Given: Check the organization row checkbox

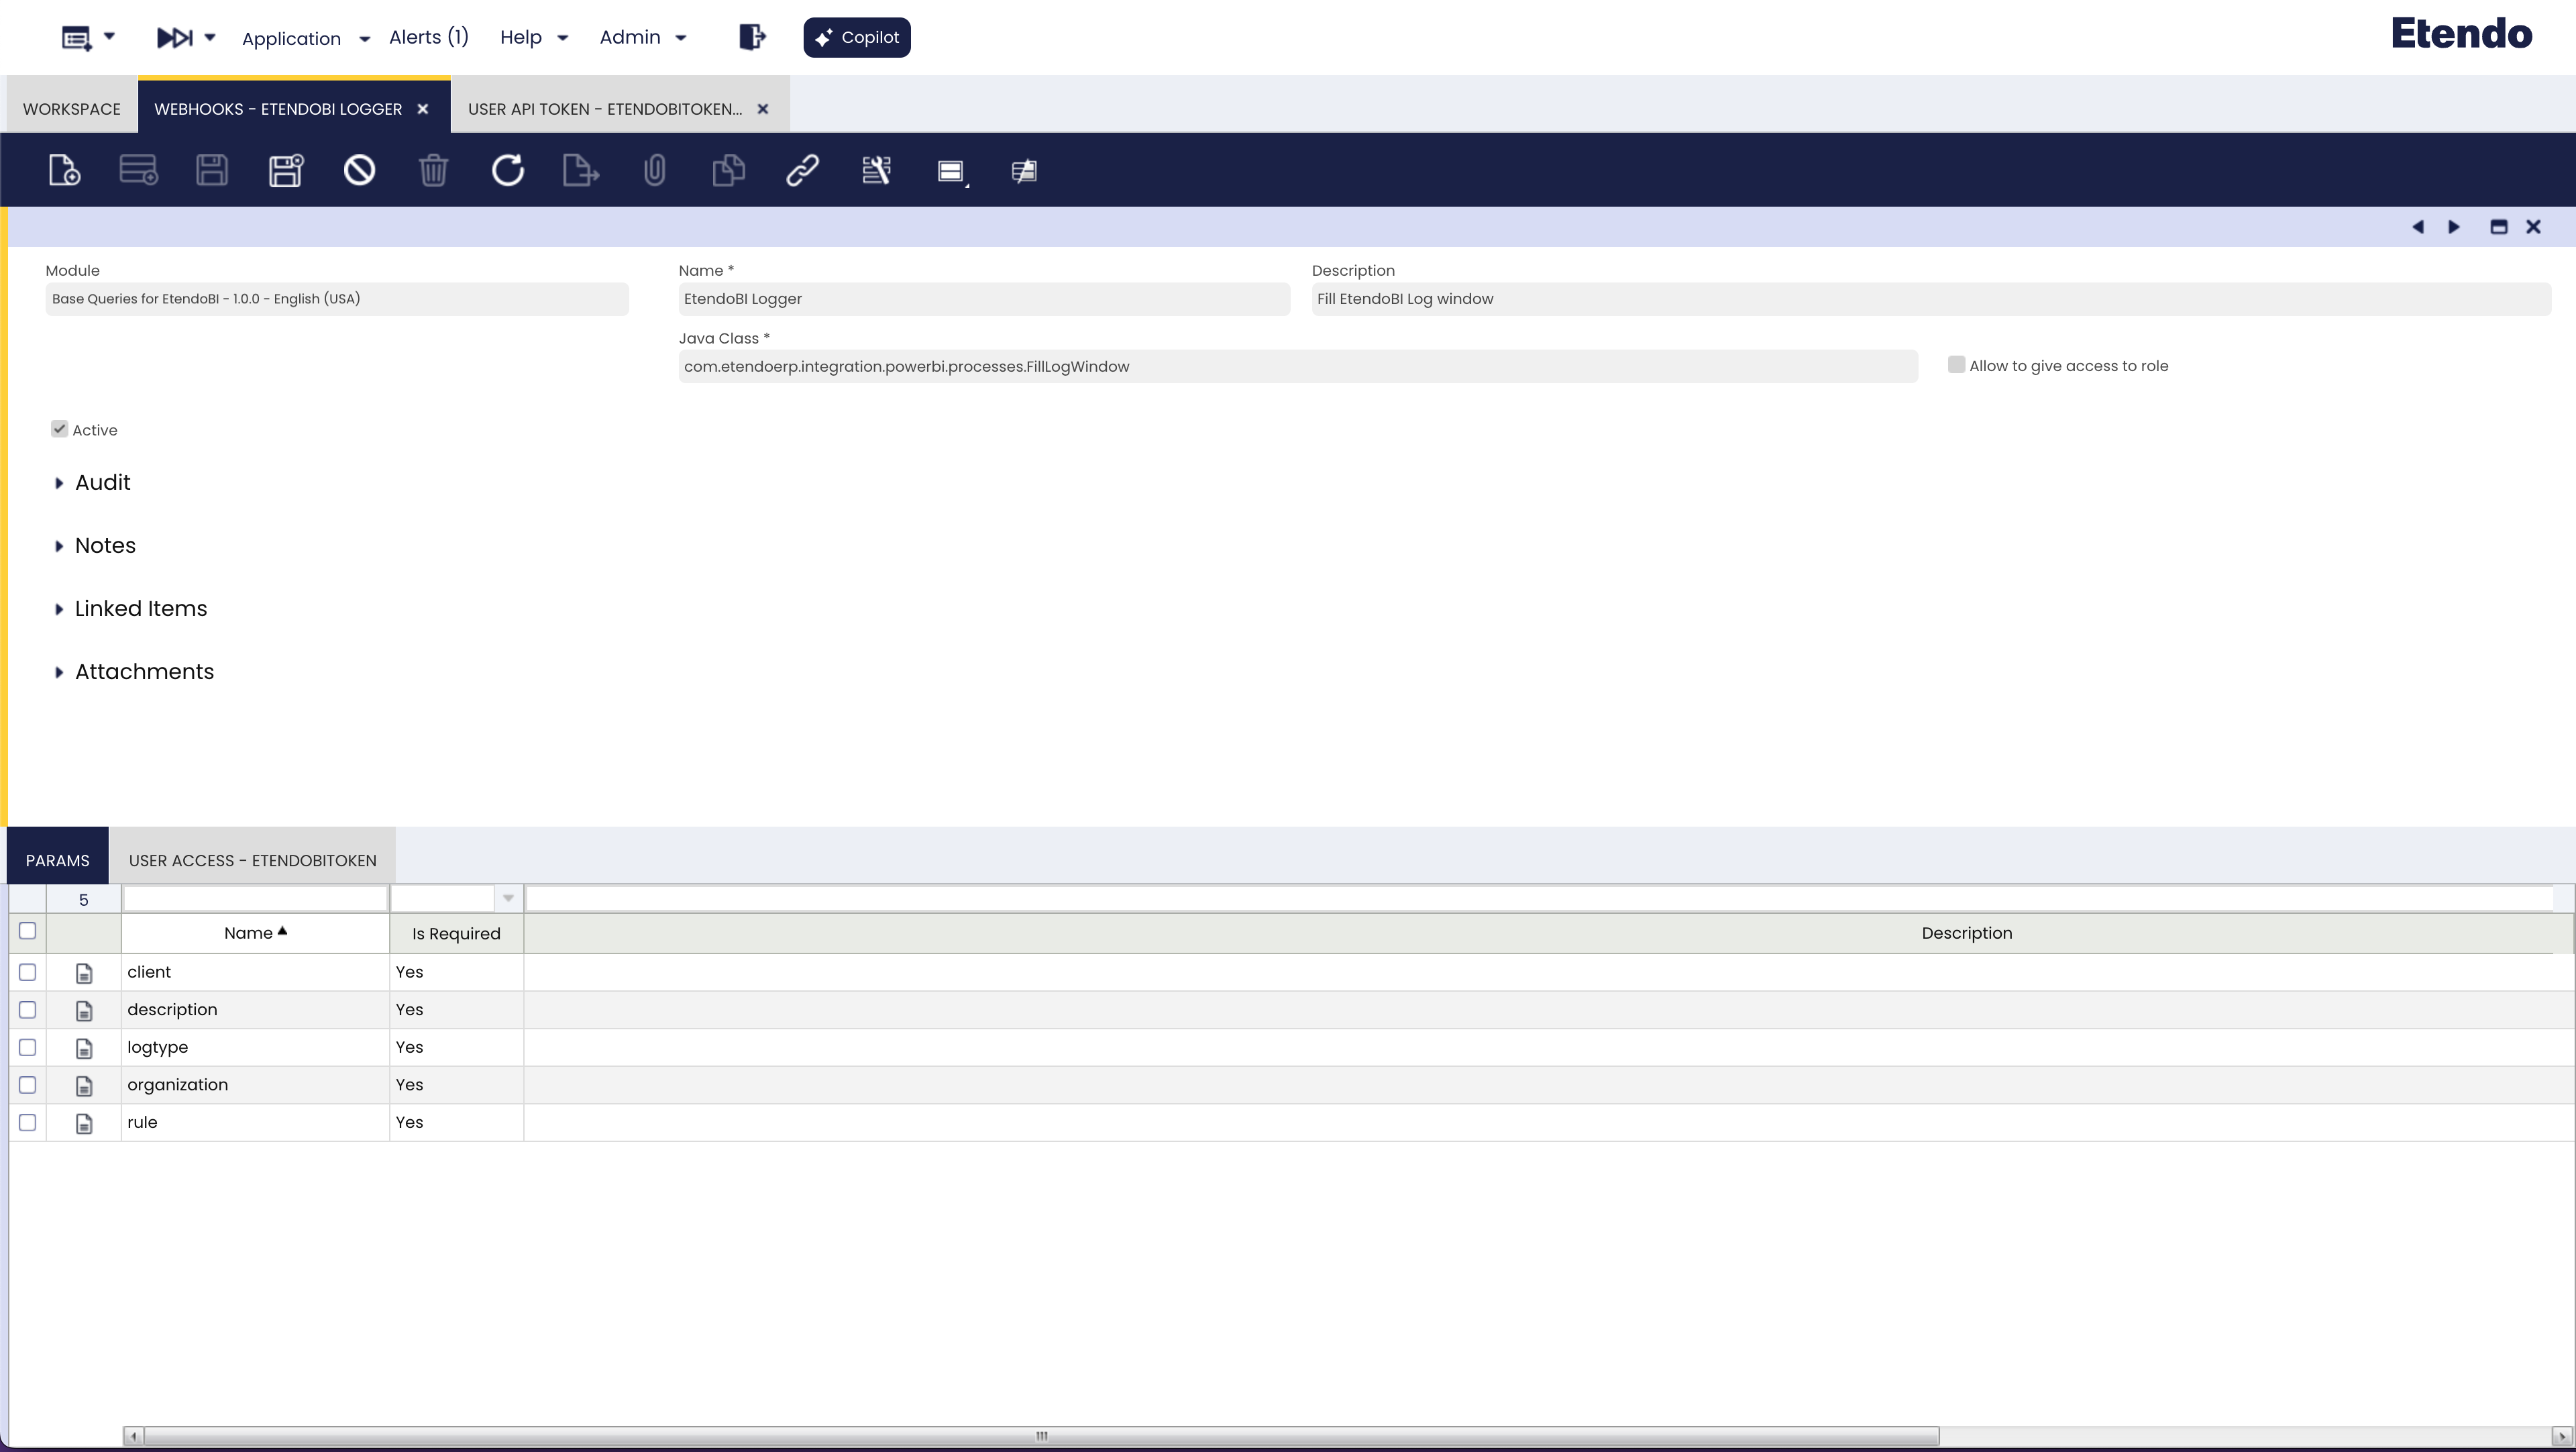Looking at the screenshot, I should (x=28, y=1085).
